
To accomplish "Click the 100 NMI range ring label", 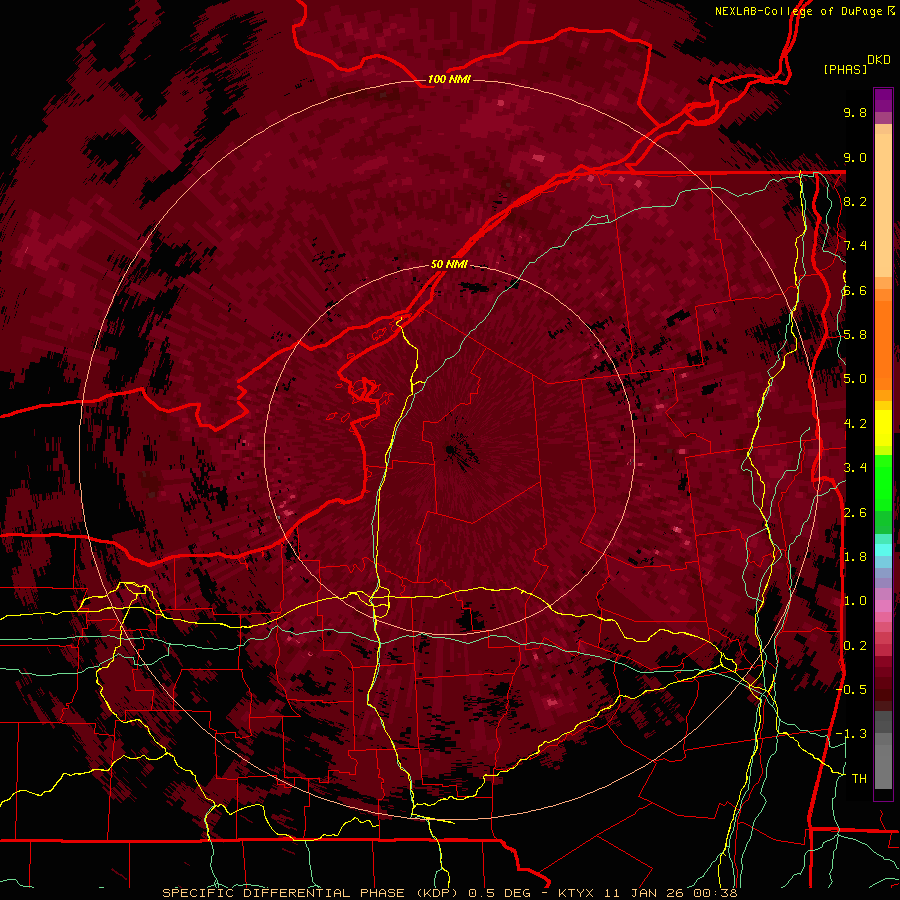I will click(x=449, y=79).
